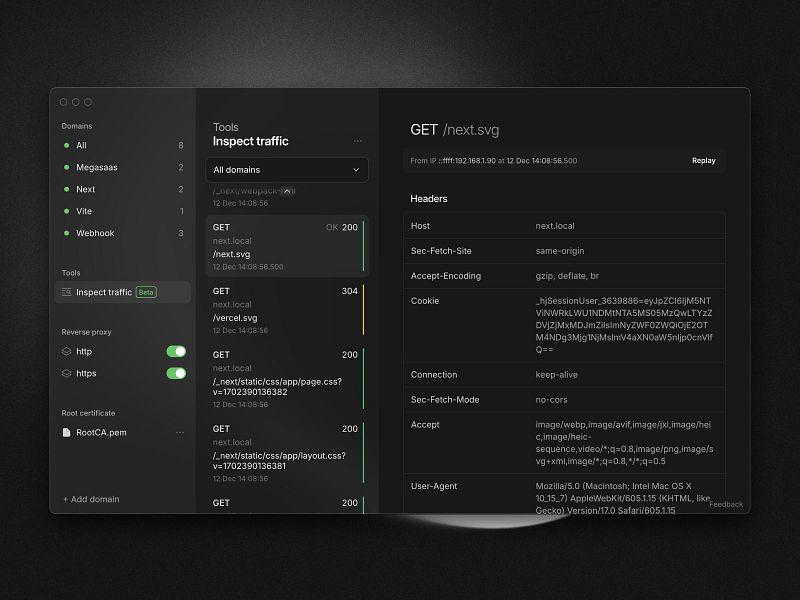Click the From IP timestamp line

(493, 161)
